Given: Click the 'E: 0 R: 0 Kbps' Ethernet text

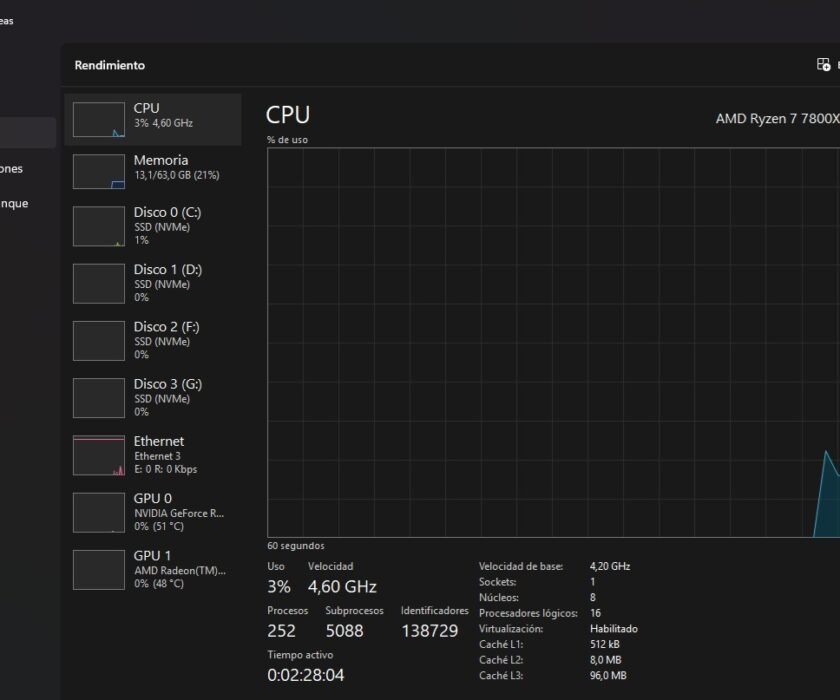Looking at the screenshot, I should coord(166,469).
